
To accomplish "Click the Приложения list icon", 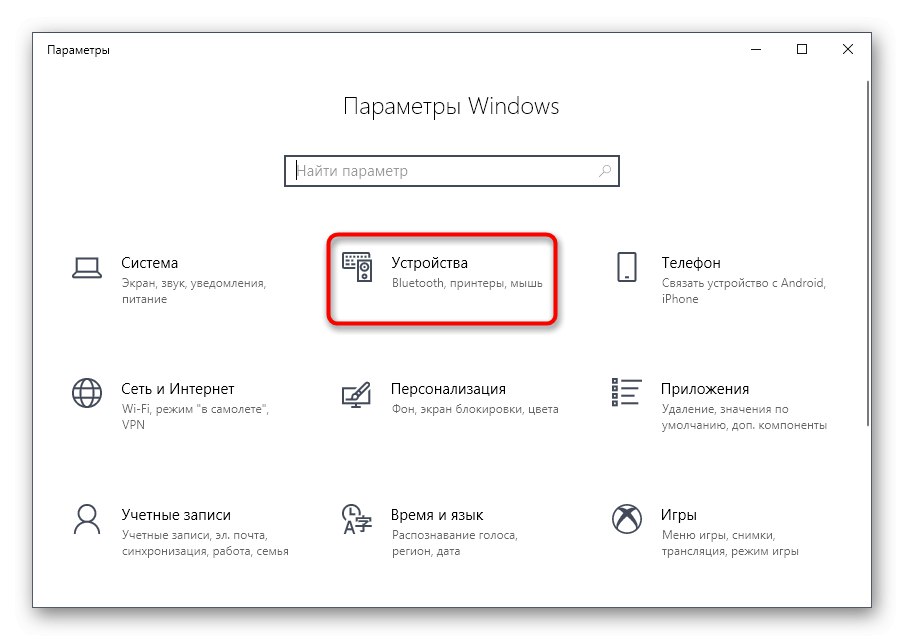I will tap(627, 392).
